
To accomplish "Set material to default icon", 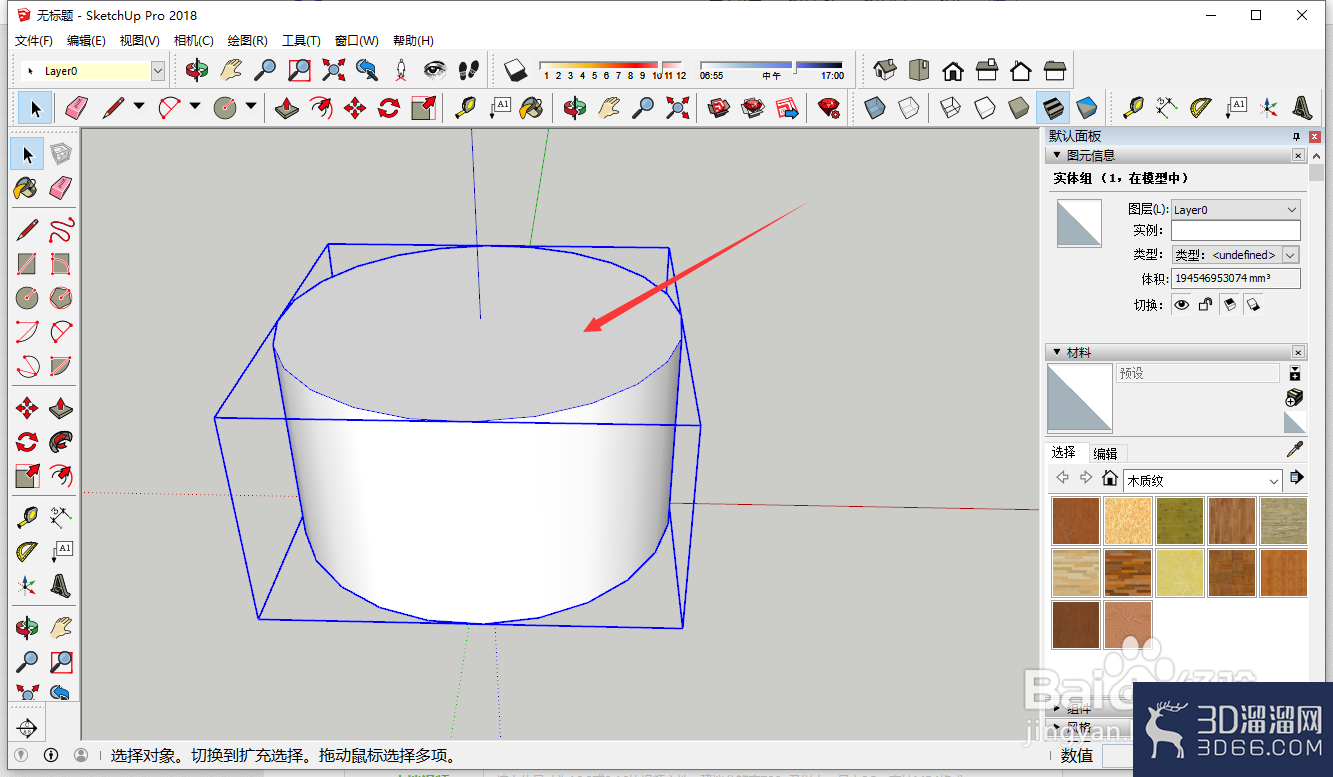I will coord(1295,422).
